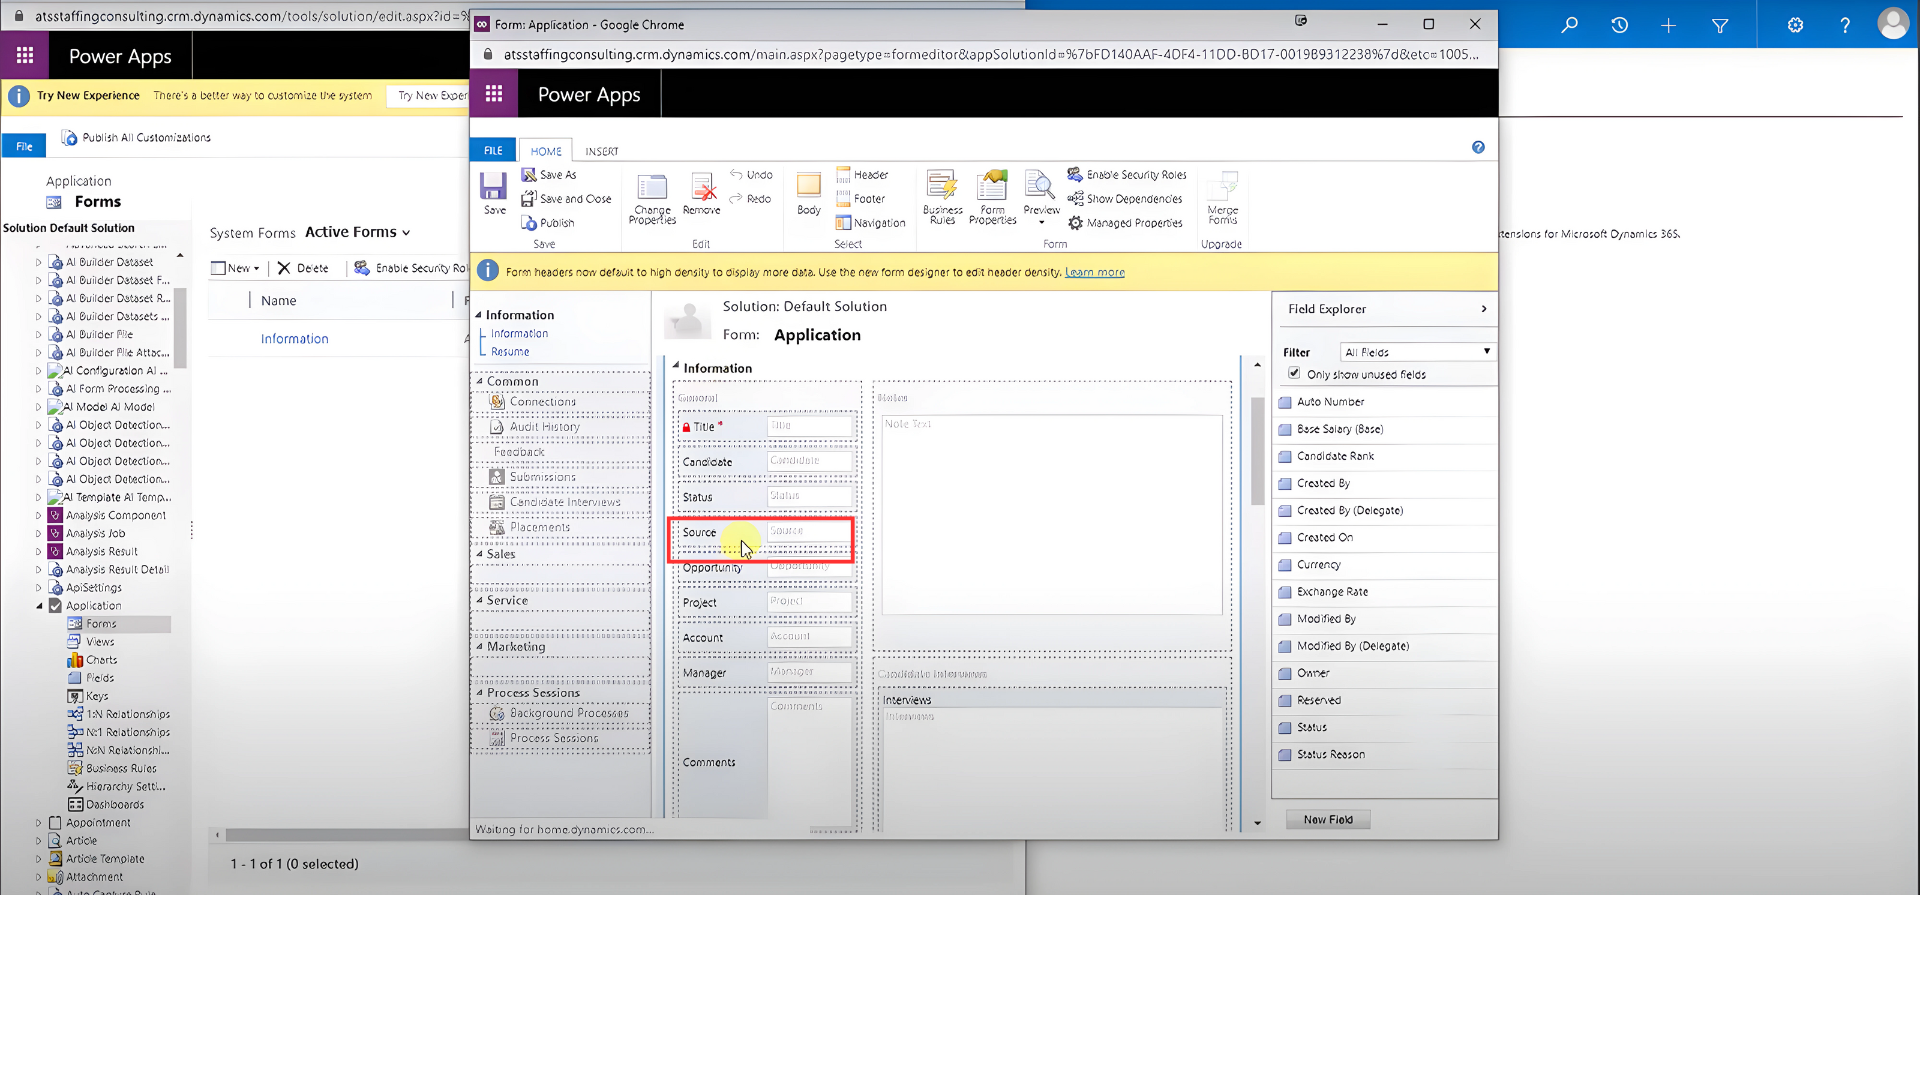This screenshot has width=1920, height=1080.
Task: Click Save and Close in the ribbon
Action: [x=566, y=199]
